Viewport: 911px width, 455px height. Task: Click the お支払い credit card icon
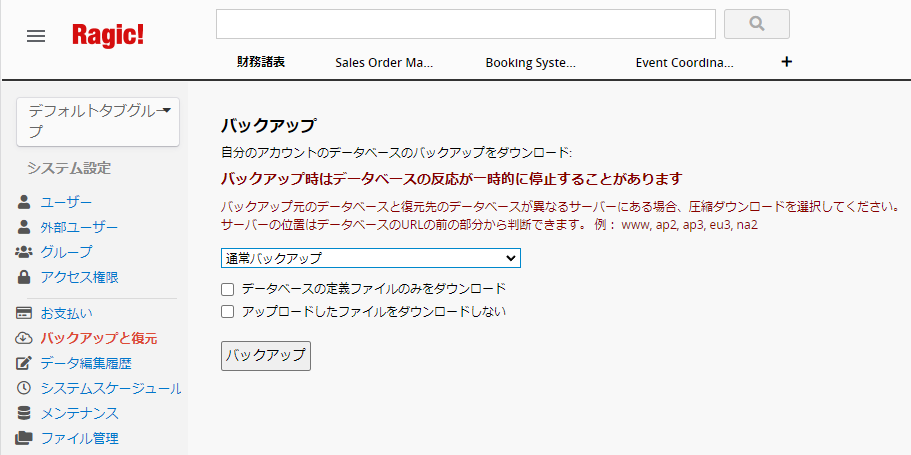(x=25, y=313)
